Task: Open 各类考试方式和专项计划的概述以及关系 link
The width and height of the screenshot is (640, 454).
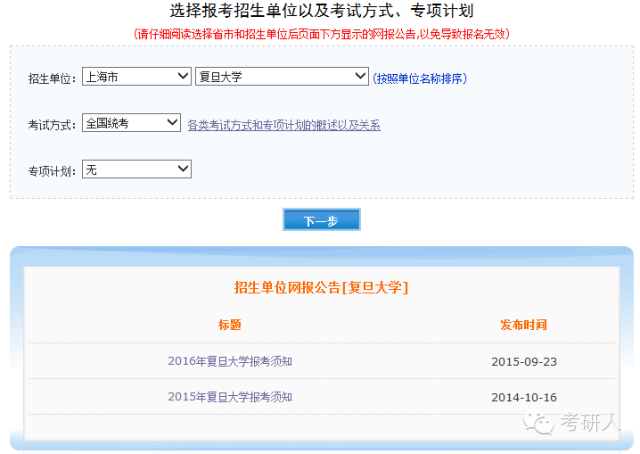Action: tap(284, 125)
